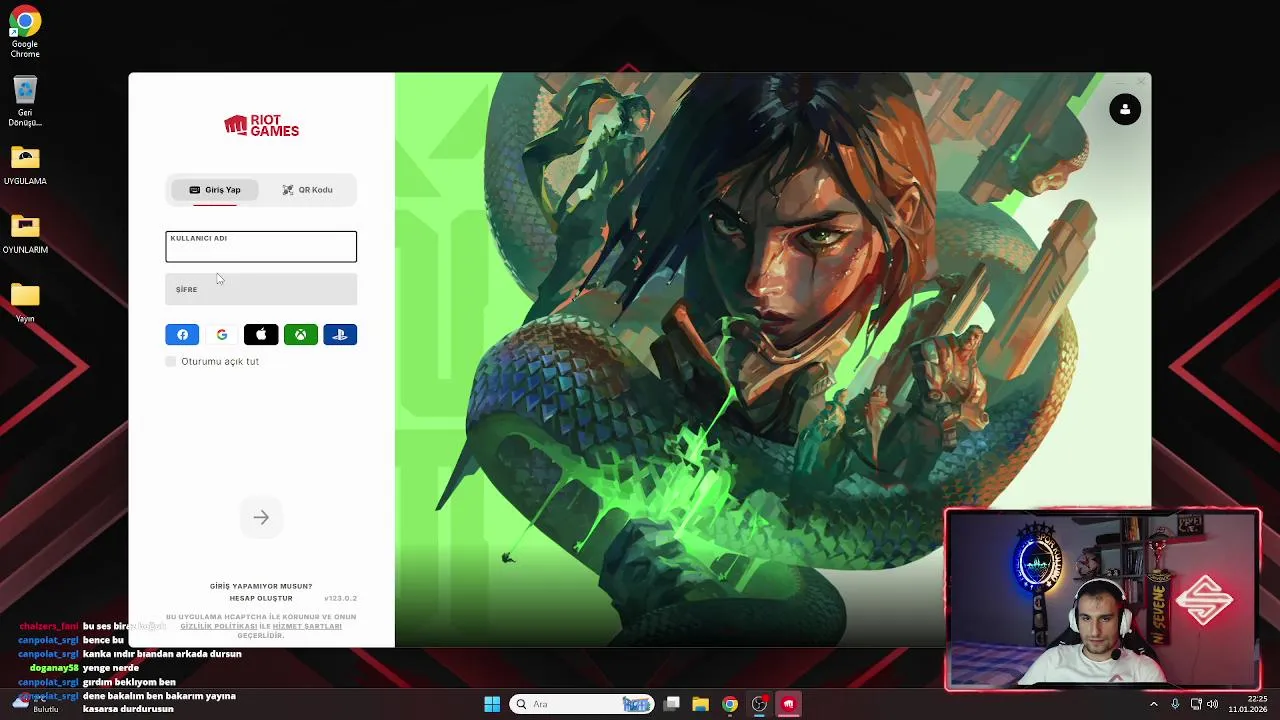Click the v123.0.2 version text
This screenshot has width=1280, height=720.
[340, 598]
